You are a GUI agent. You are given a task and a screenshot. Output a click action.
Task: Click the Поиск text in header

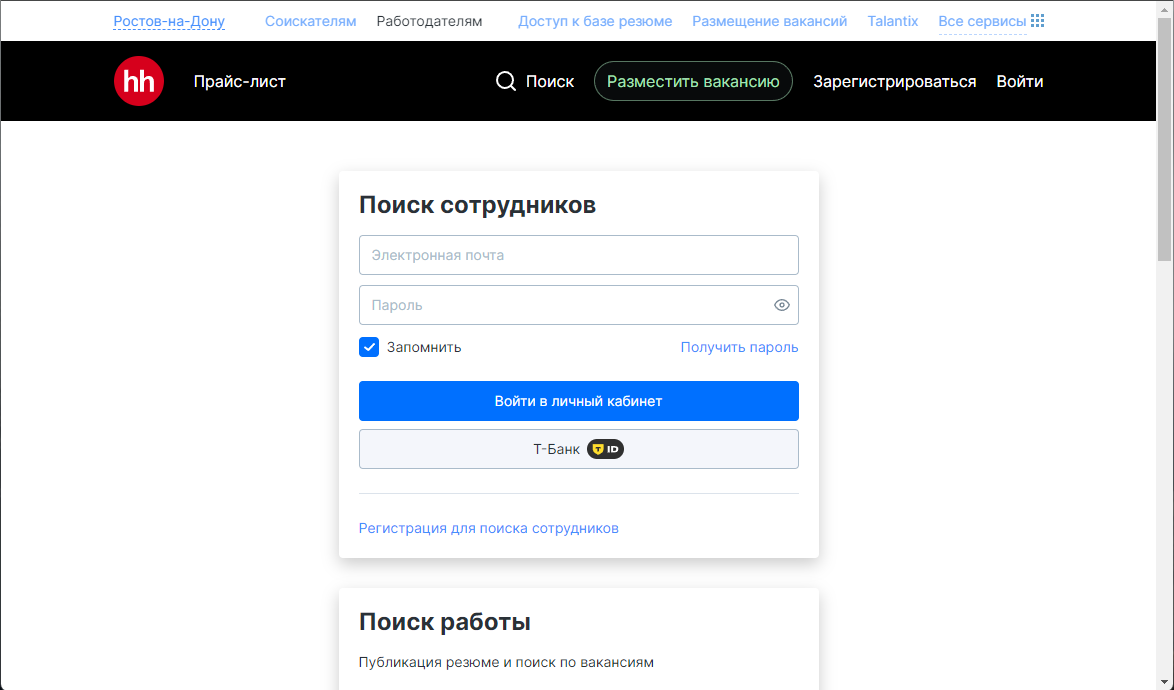pyautogui.click(x=550, y=82)
